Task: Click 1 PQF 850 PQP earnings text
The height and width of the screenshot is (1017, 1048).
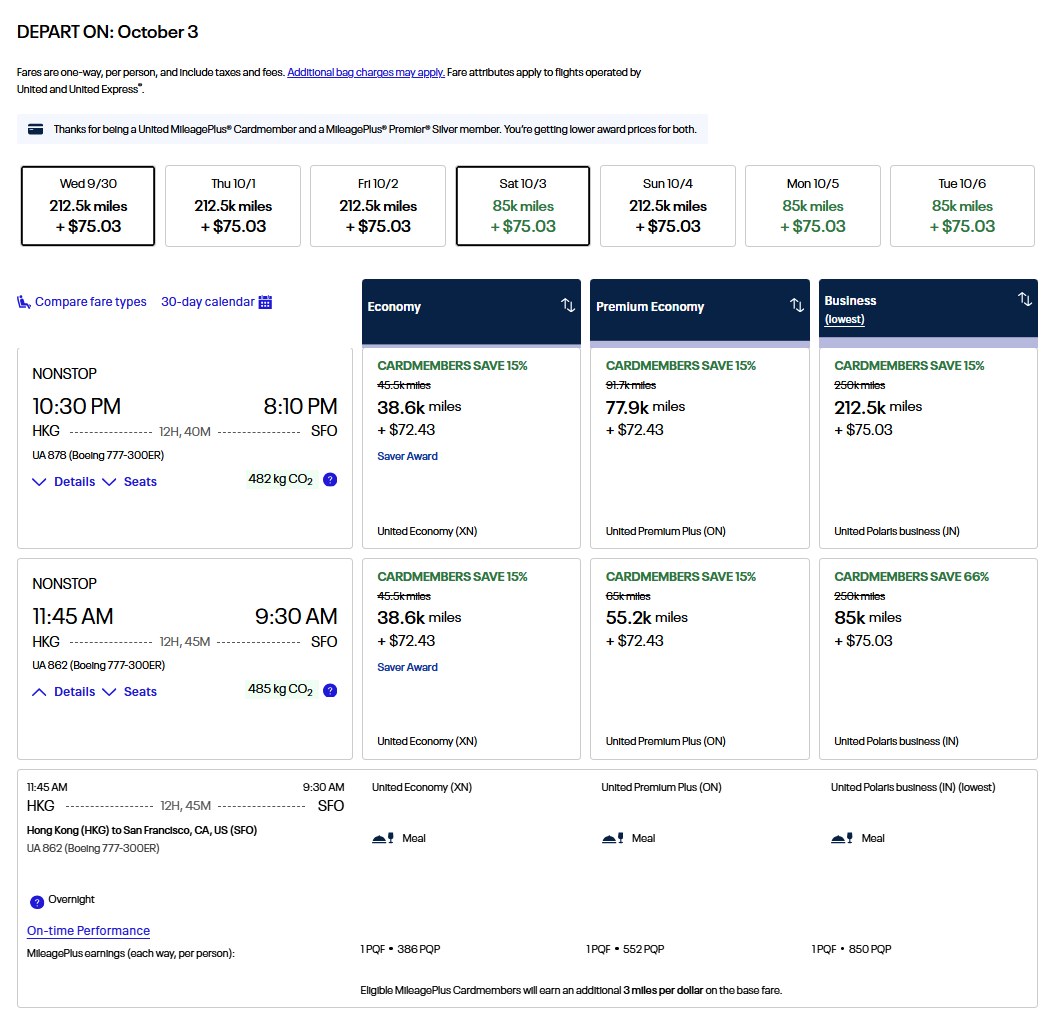Action: click(852, 949)
